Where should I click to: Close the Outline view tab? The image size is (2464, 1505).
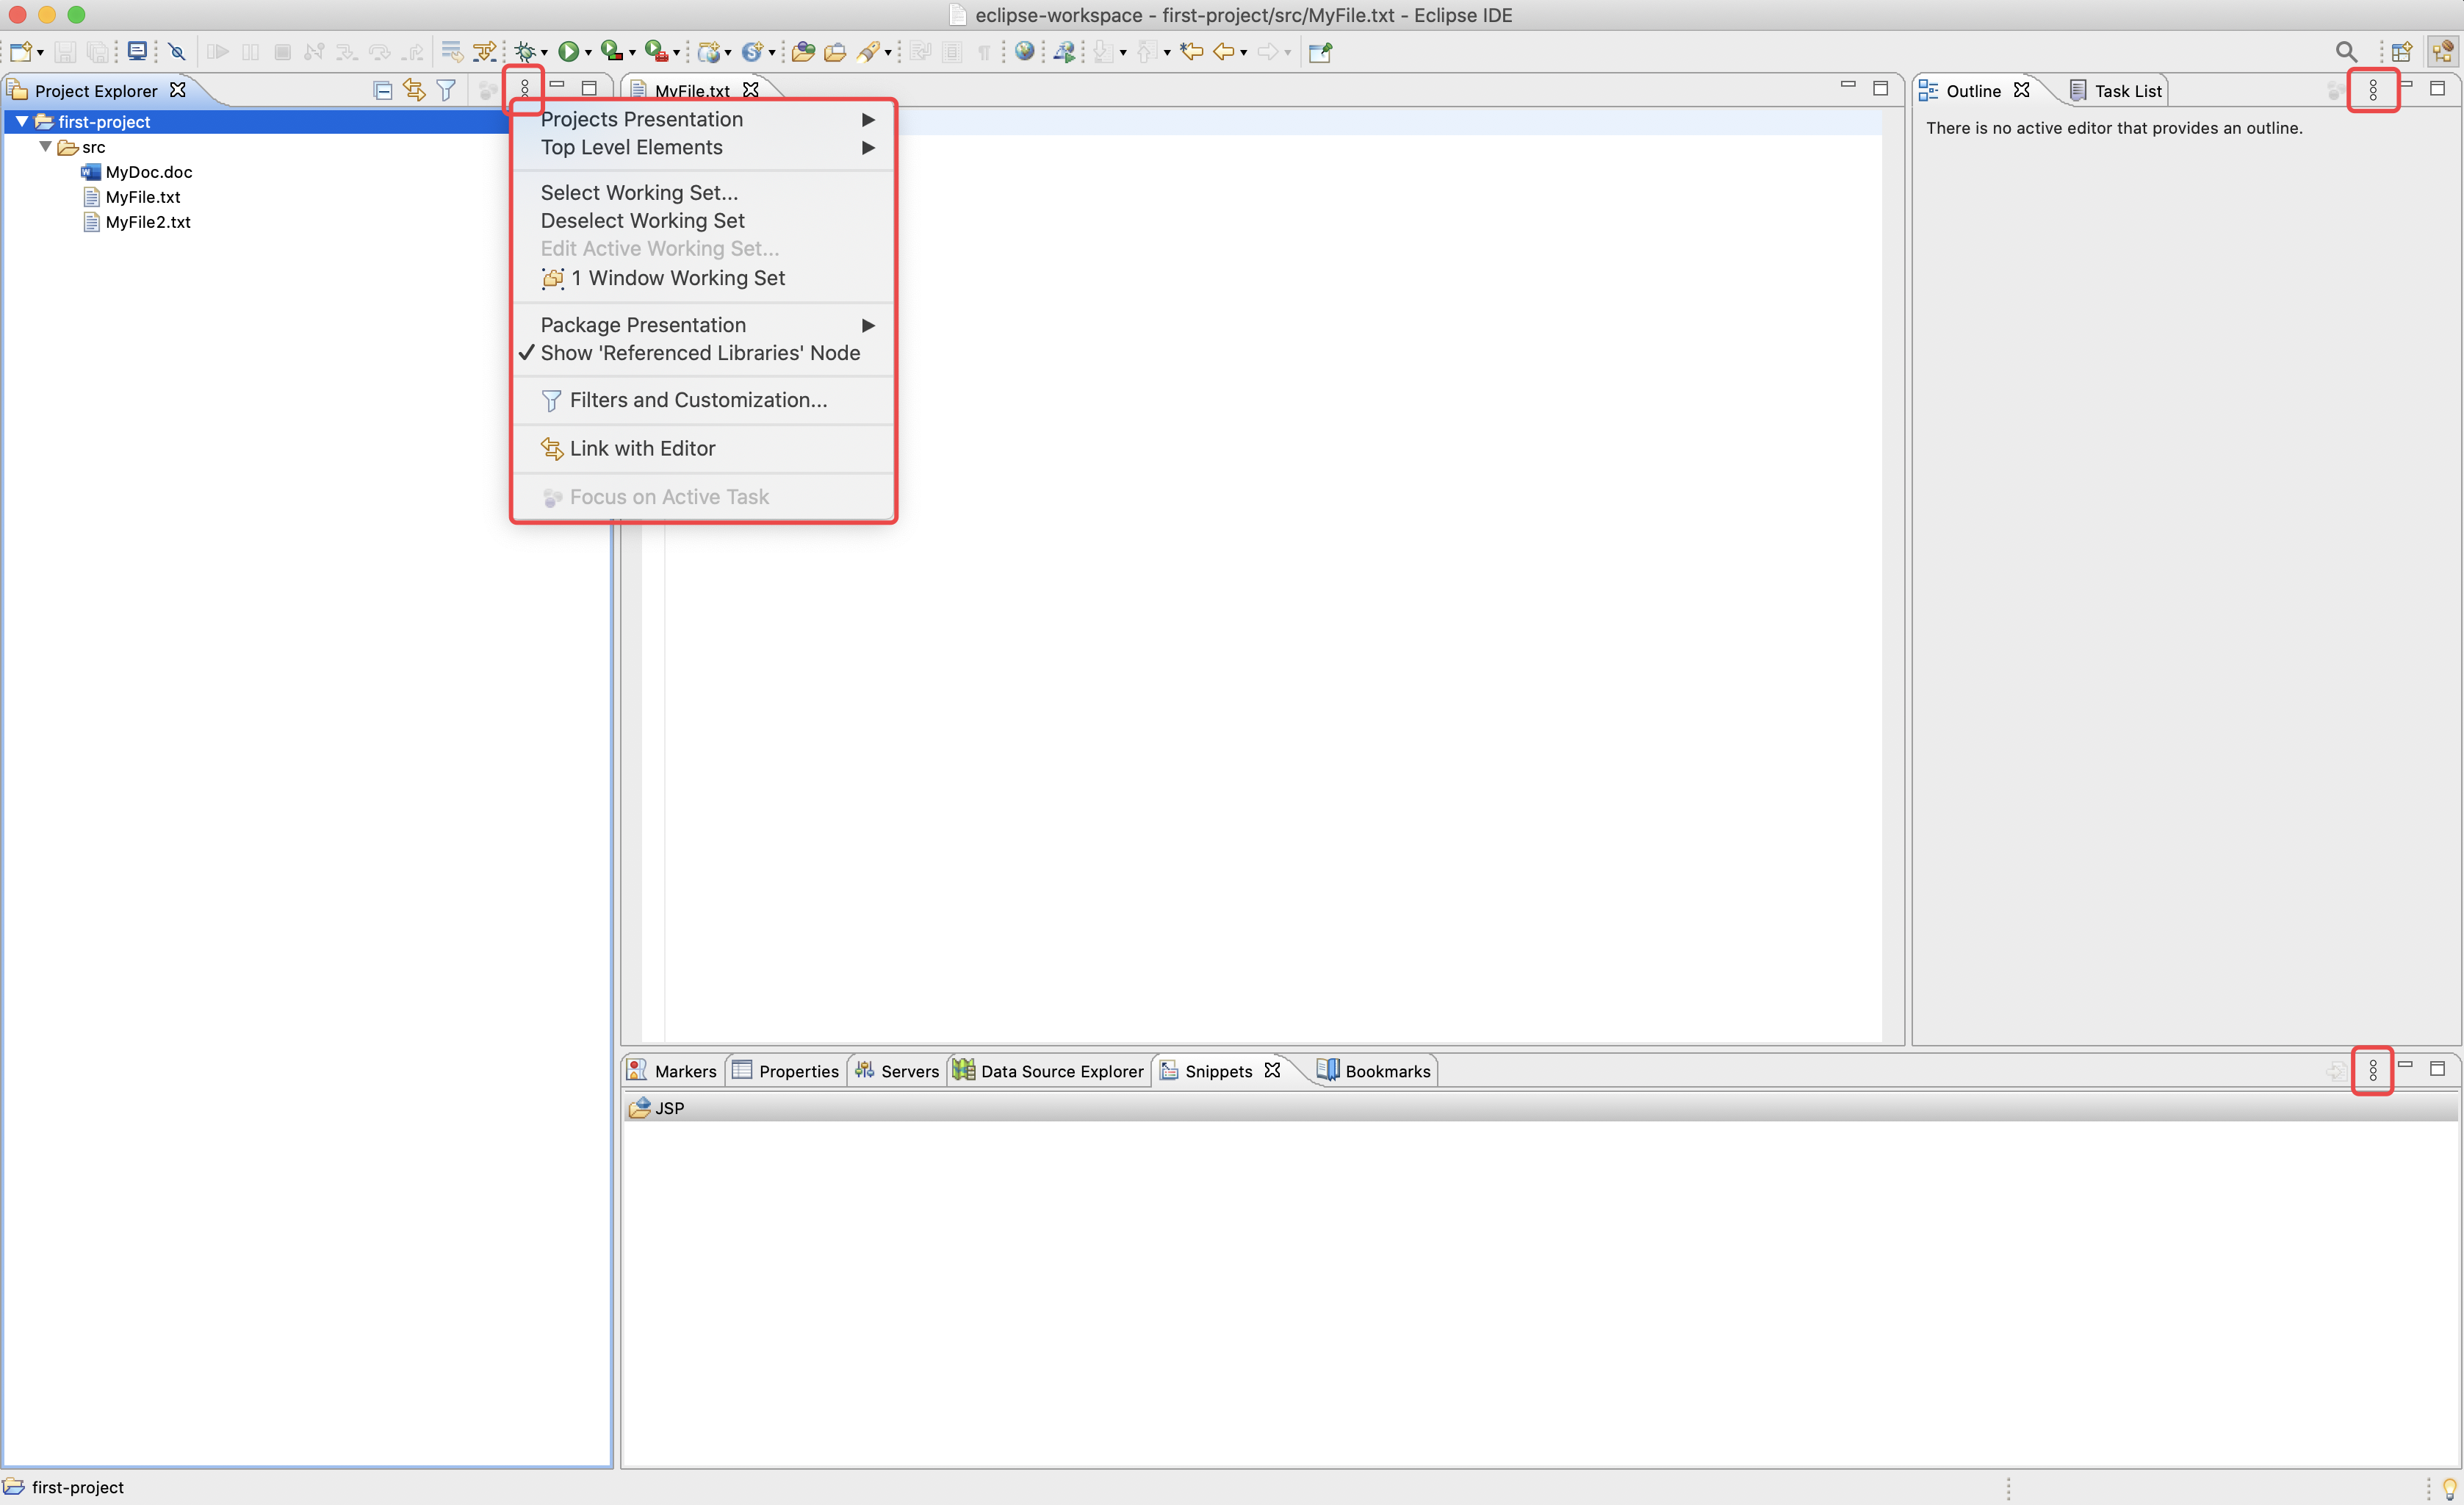pos(2021,90)
